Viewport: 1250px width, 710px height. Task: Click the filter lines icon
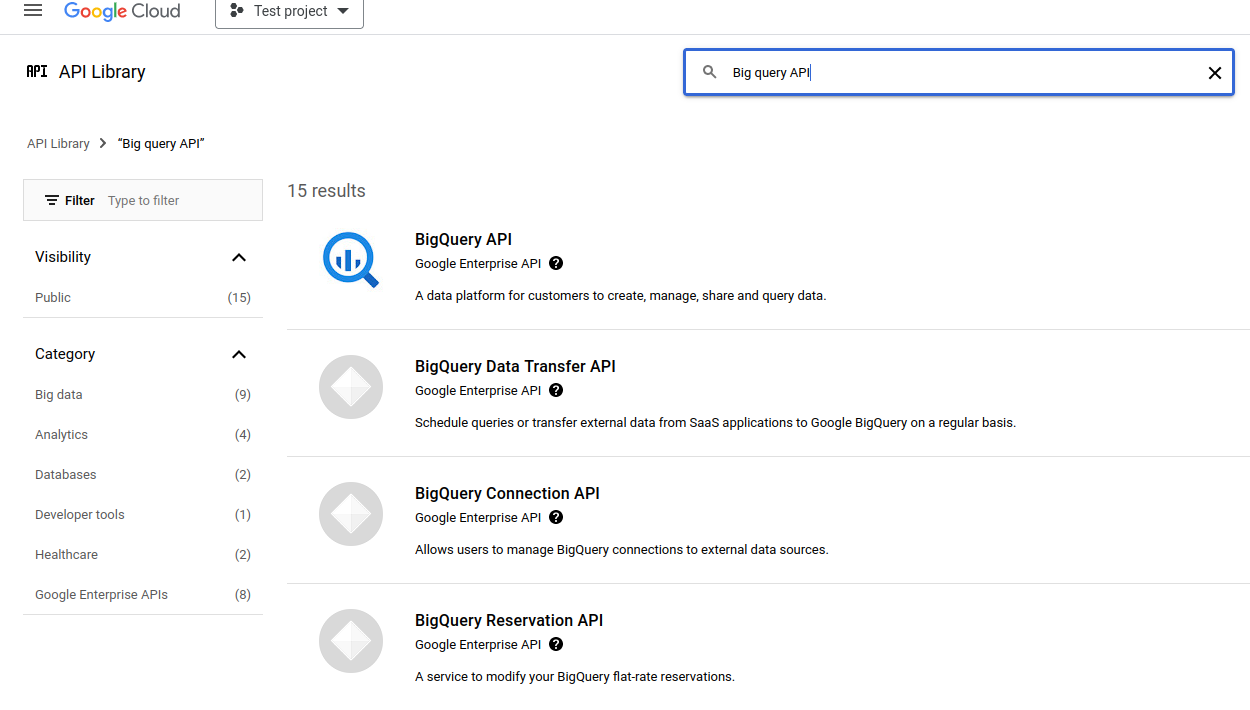(x=52, y=200)
